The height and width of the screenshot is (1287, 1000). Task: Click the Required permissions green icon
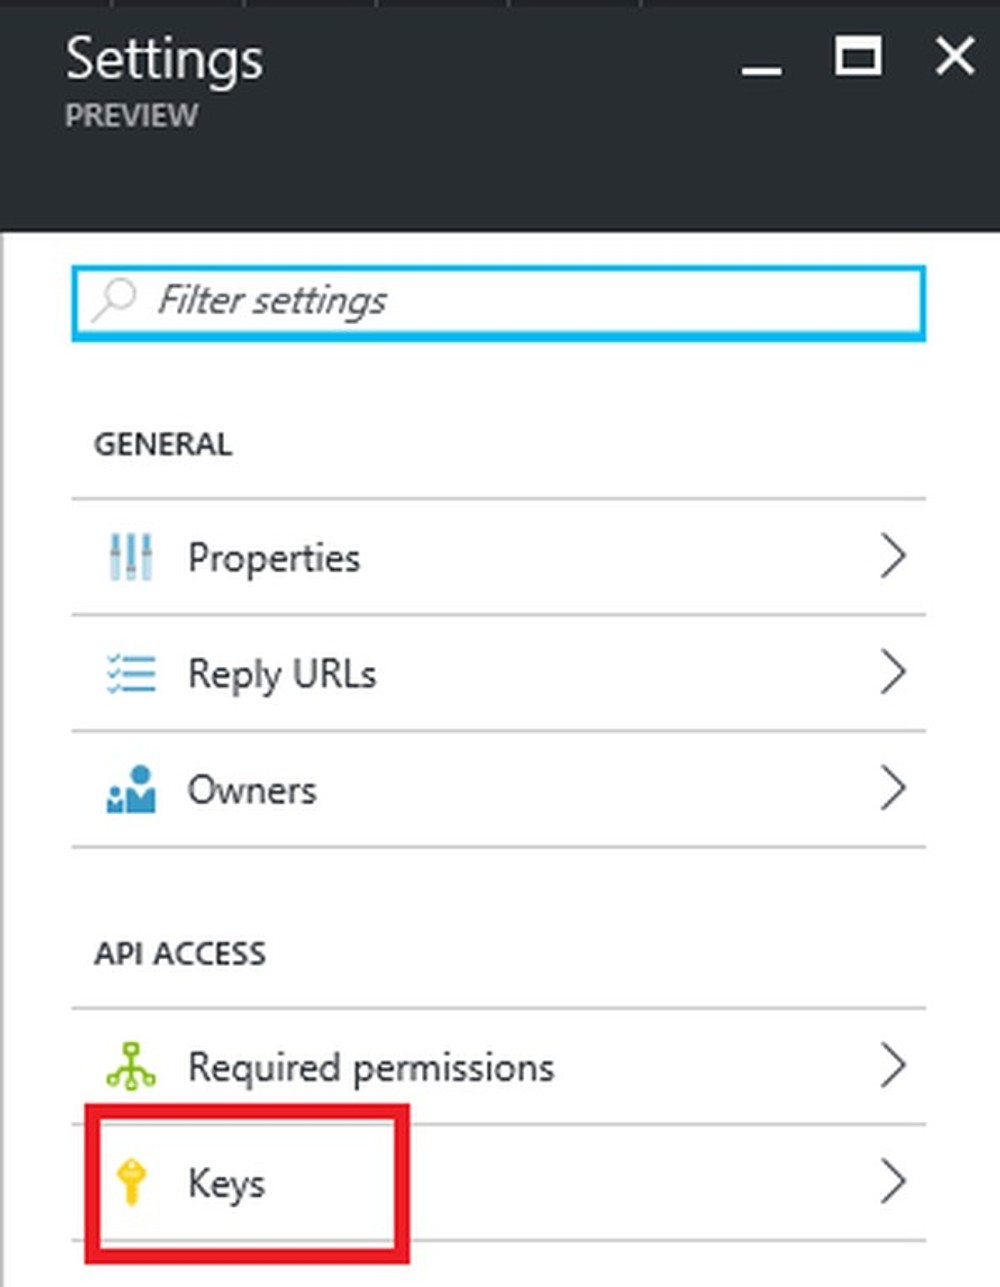click(131, 1066)
